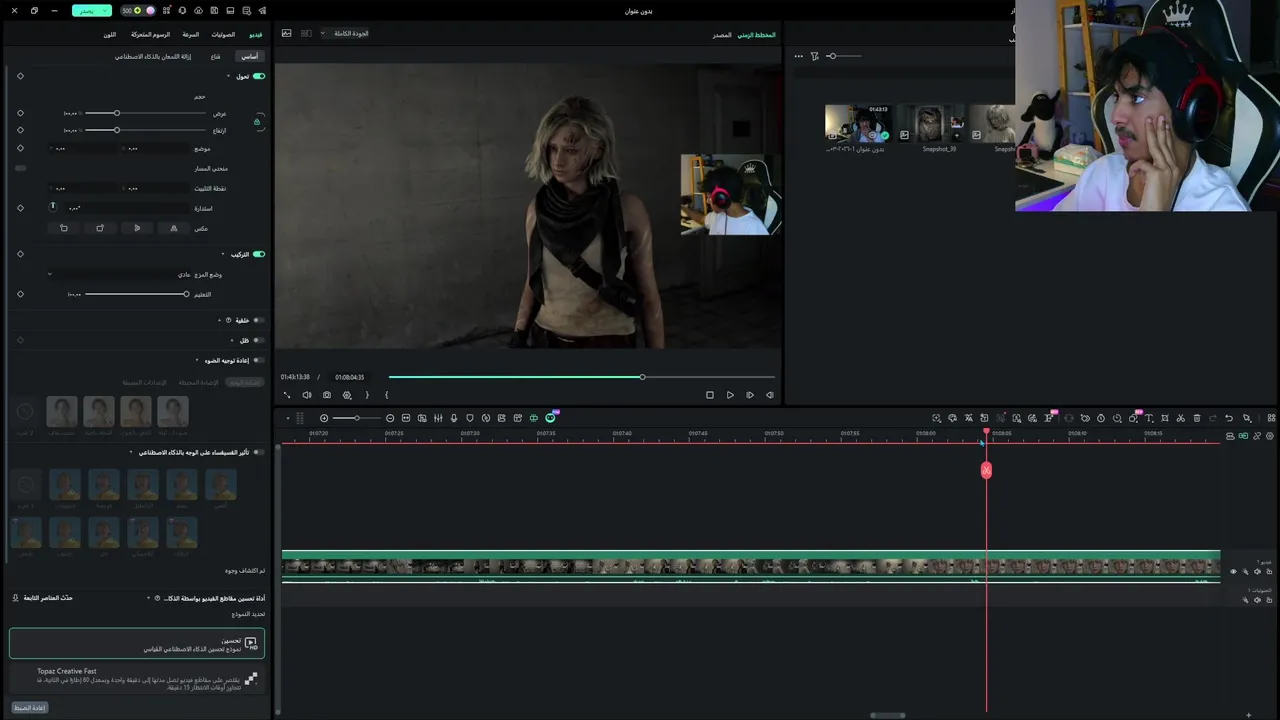1280x720 pixels.
Task: Click the Reset button at panel bottom
Action: [x=30, y=708]
